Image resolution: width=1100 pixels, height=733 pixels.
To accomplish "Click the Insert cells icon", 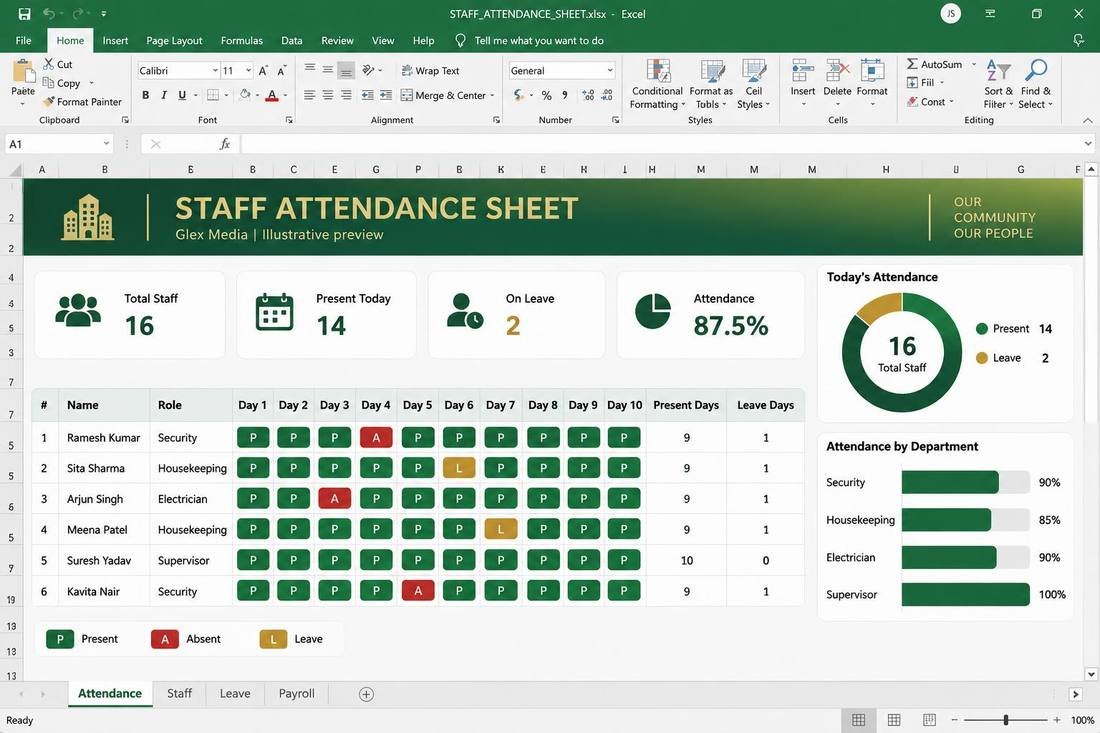I will (x=803, y=71).
